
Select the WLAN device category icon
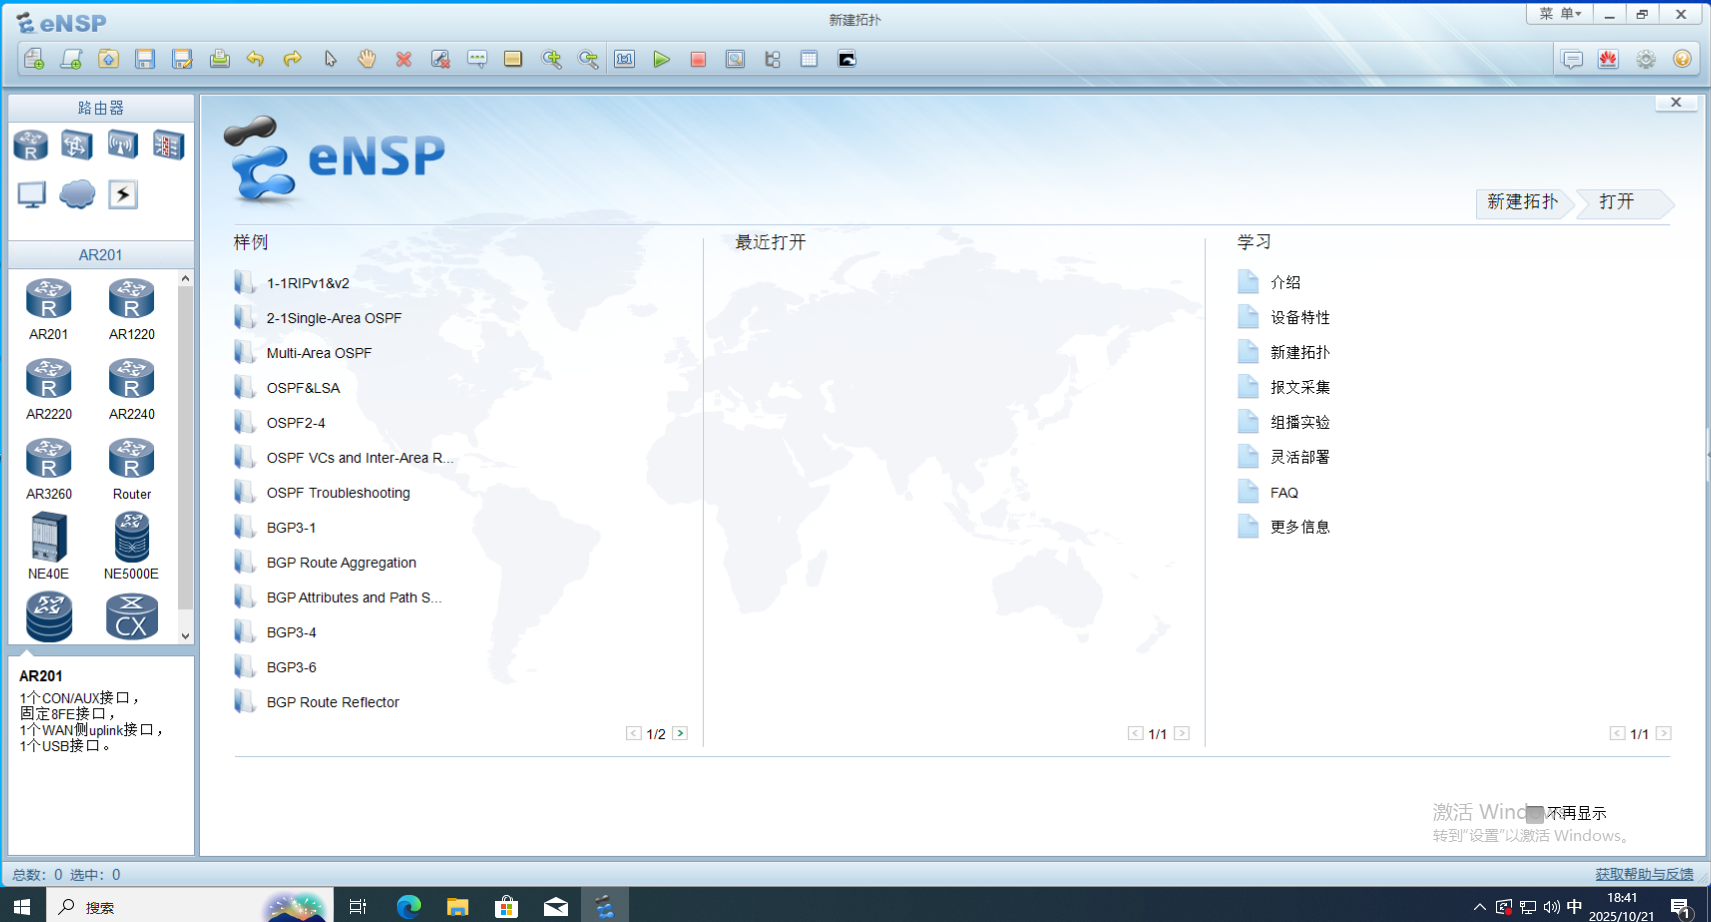pyautogui.click(x=122, y=145)
